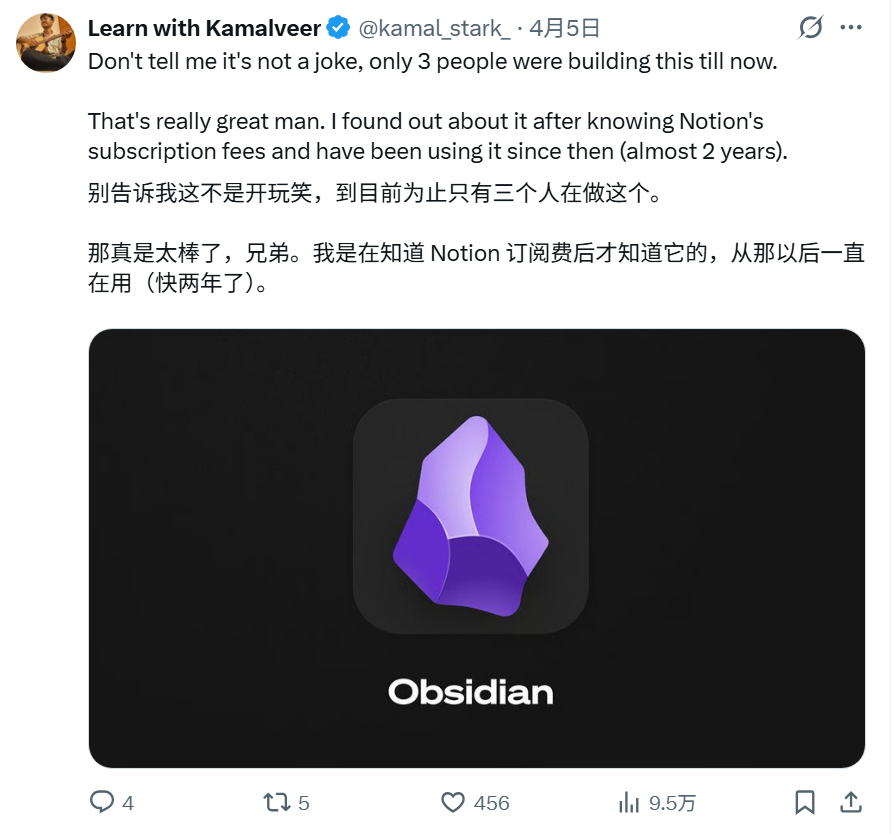Click the profile avatar photo
Viewport: 894px width, 834px height.
(44, 44)
